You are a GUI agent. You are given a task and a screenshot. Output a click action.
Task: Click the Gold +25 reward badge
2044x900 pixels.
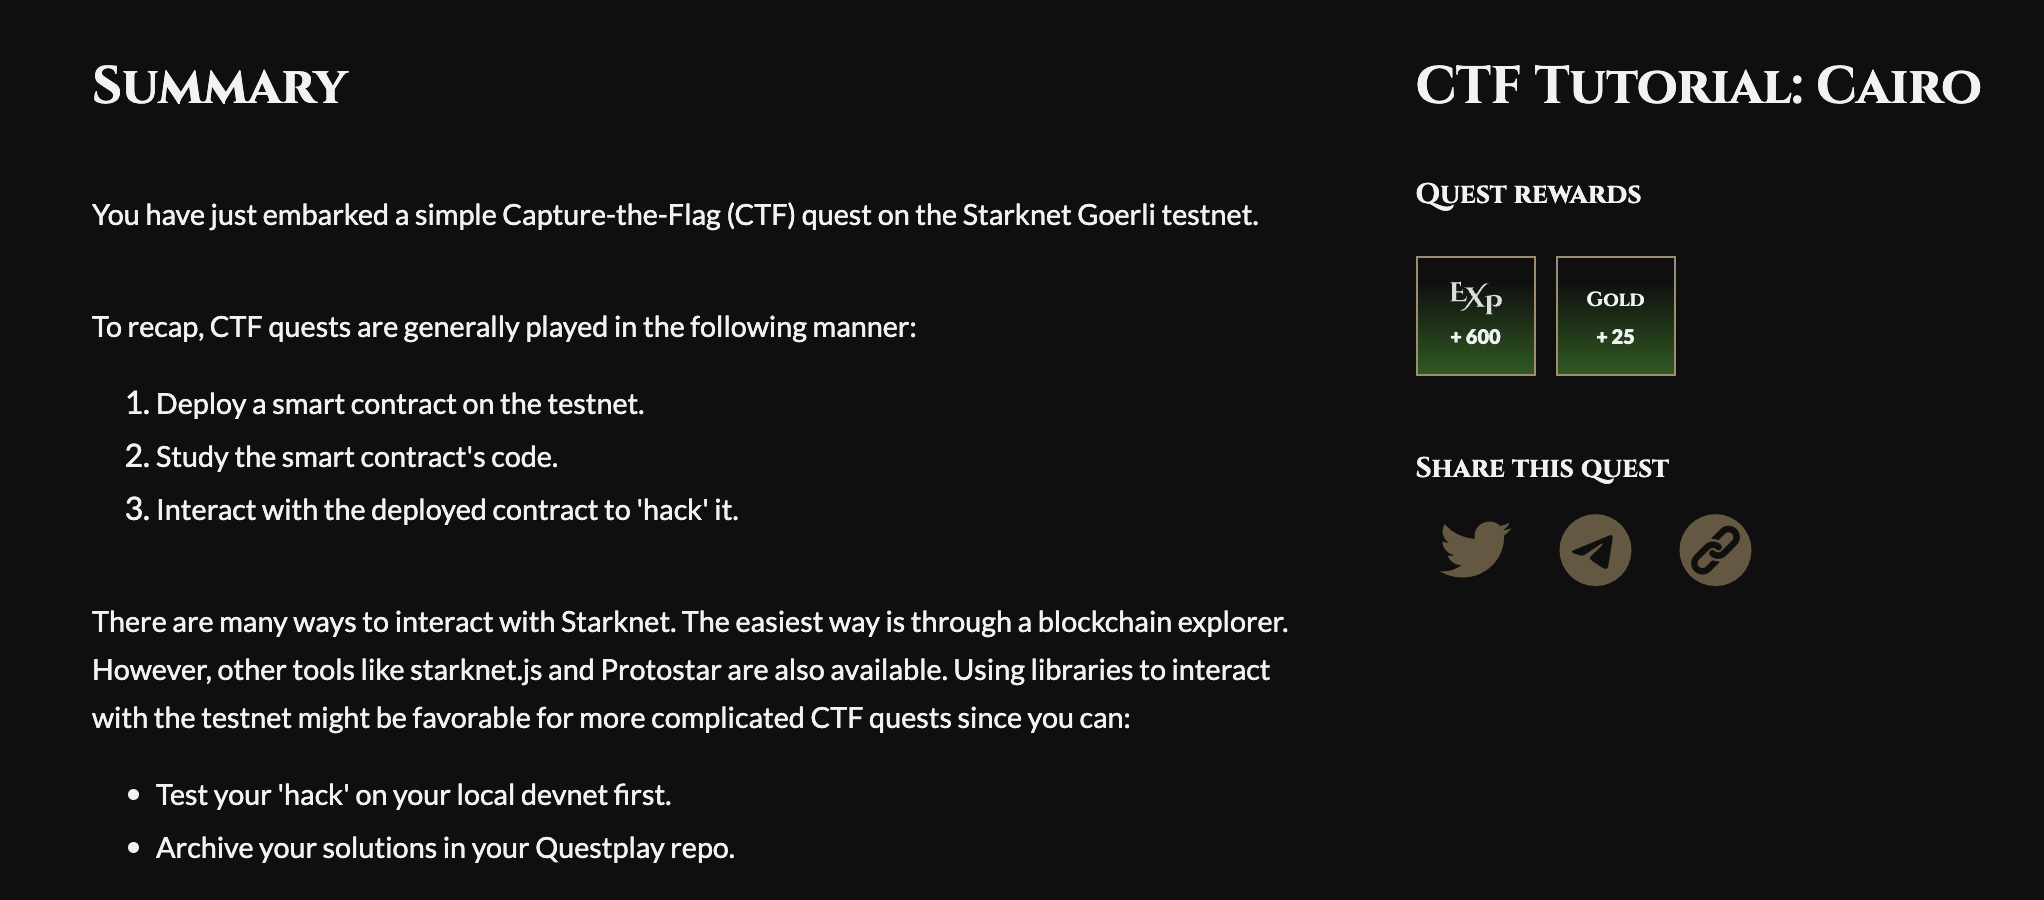tap(1616, 316)
